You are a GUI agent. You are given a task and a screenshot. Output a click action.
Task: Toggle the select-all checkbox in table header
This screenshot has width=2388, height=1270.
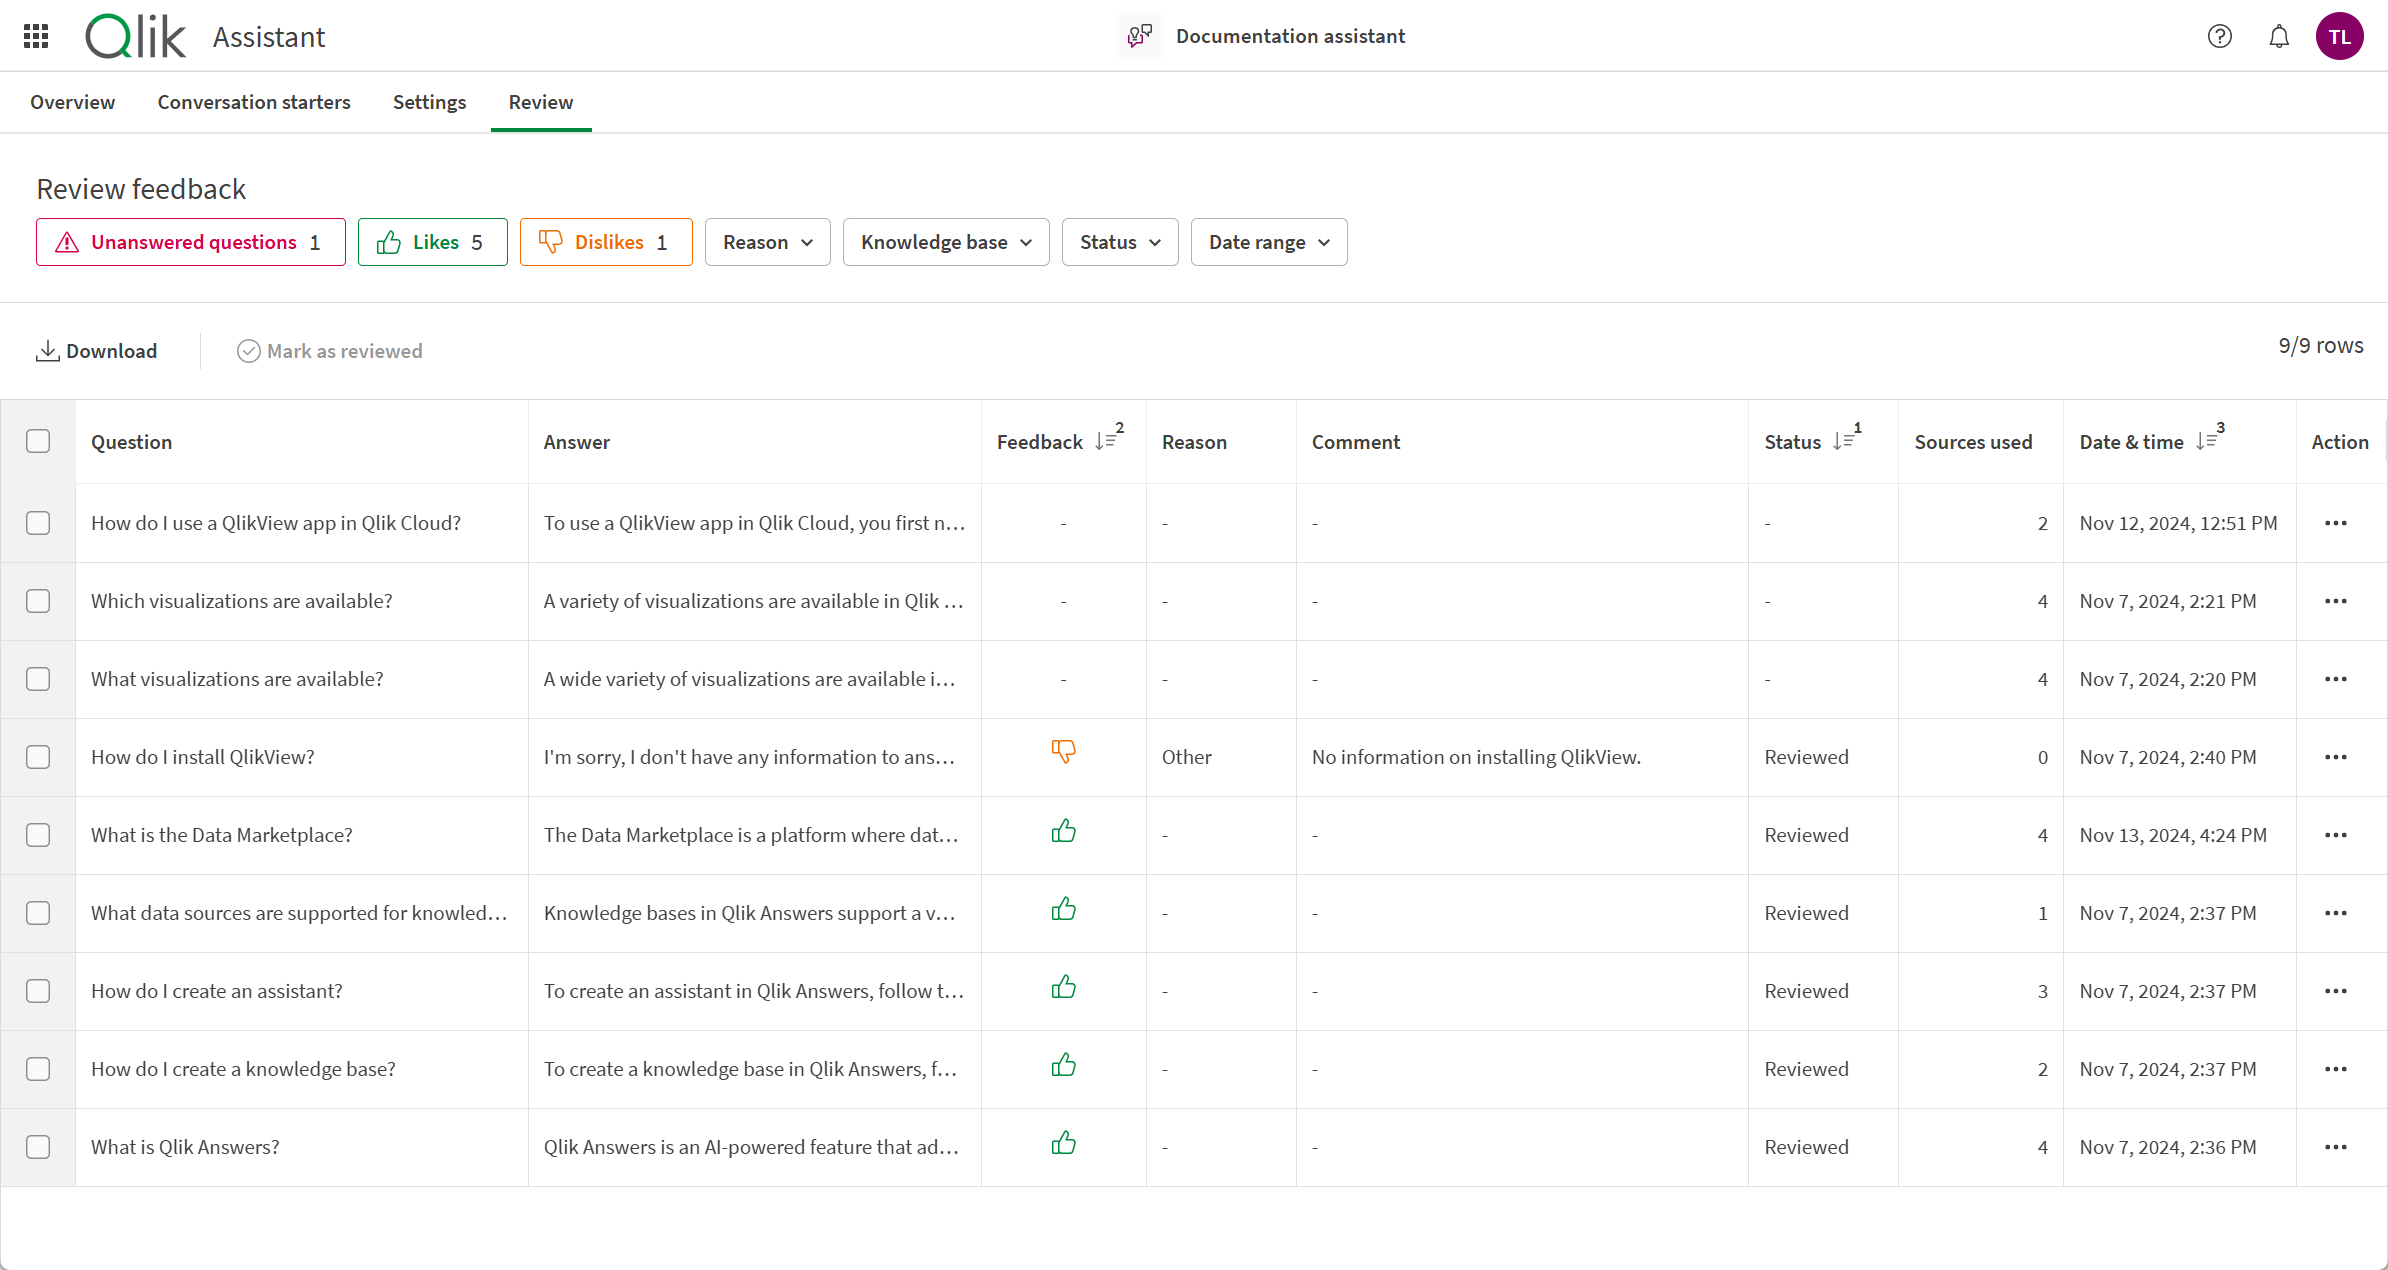coord(38,441)
